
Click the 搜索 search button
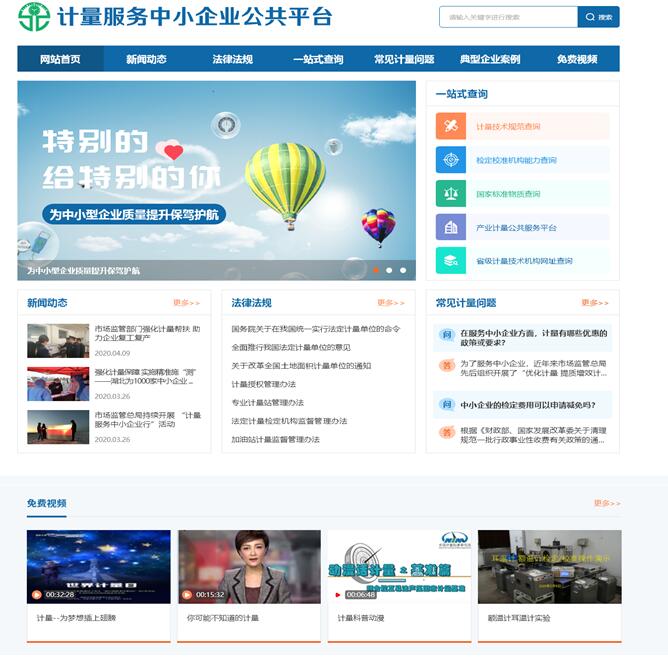(x=599, y=17)
